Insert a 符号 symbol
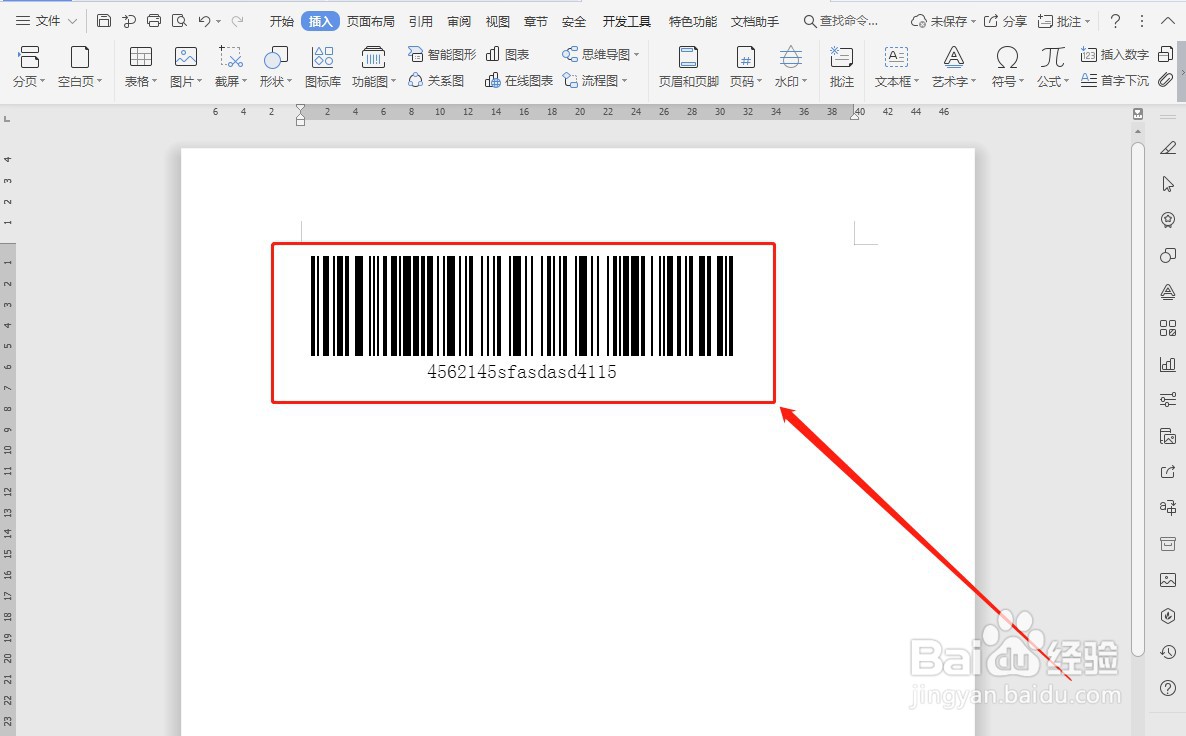The height and width of the screenshot is (736, 1186). click(1007, 67)
